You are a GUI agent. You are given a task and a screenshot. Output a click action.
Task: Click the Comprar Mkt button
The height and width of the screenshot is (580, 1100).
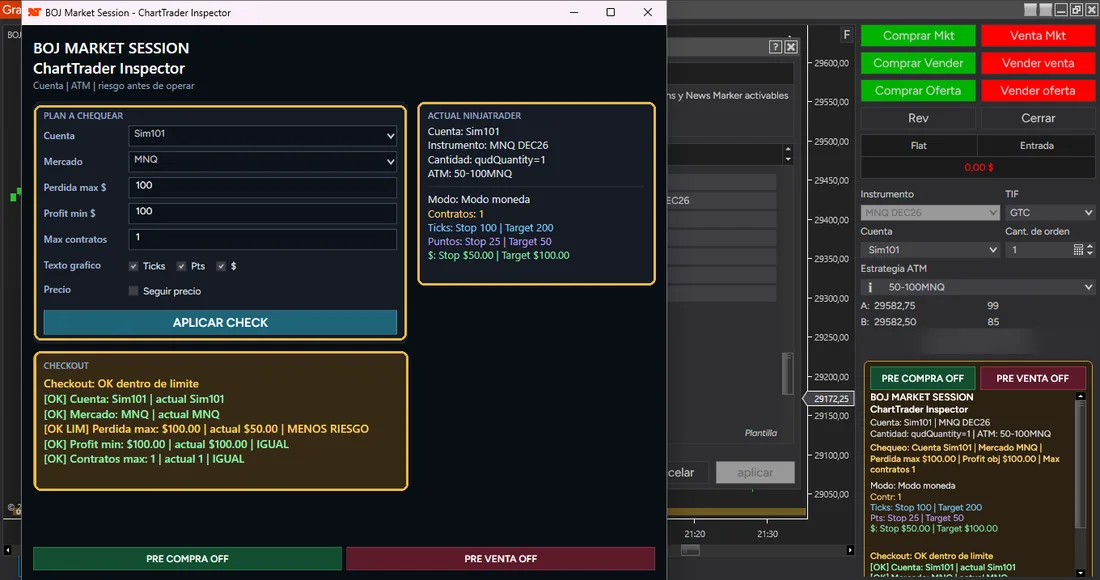click(918, 36)
